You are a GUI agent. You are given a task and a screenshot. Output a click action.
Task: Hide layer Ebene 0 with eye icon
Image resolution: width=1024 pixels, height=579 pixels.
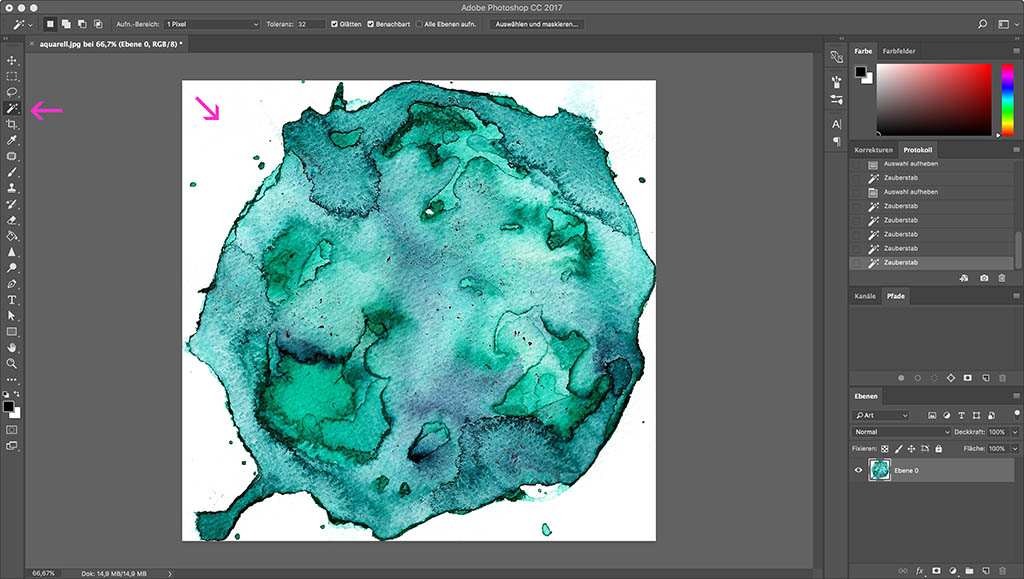pos(858,470)
